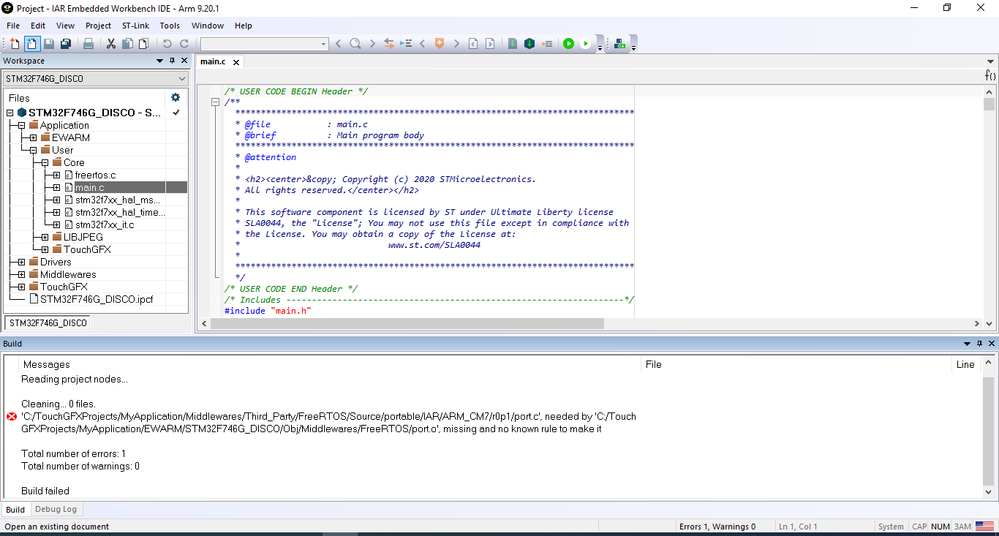Click the red error icon in Build messages
This screenshot has width=999, height=536.
click(11, 417)
